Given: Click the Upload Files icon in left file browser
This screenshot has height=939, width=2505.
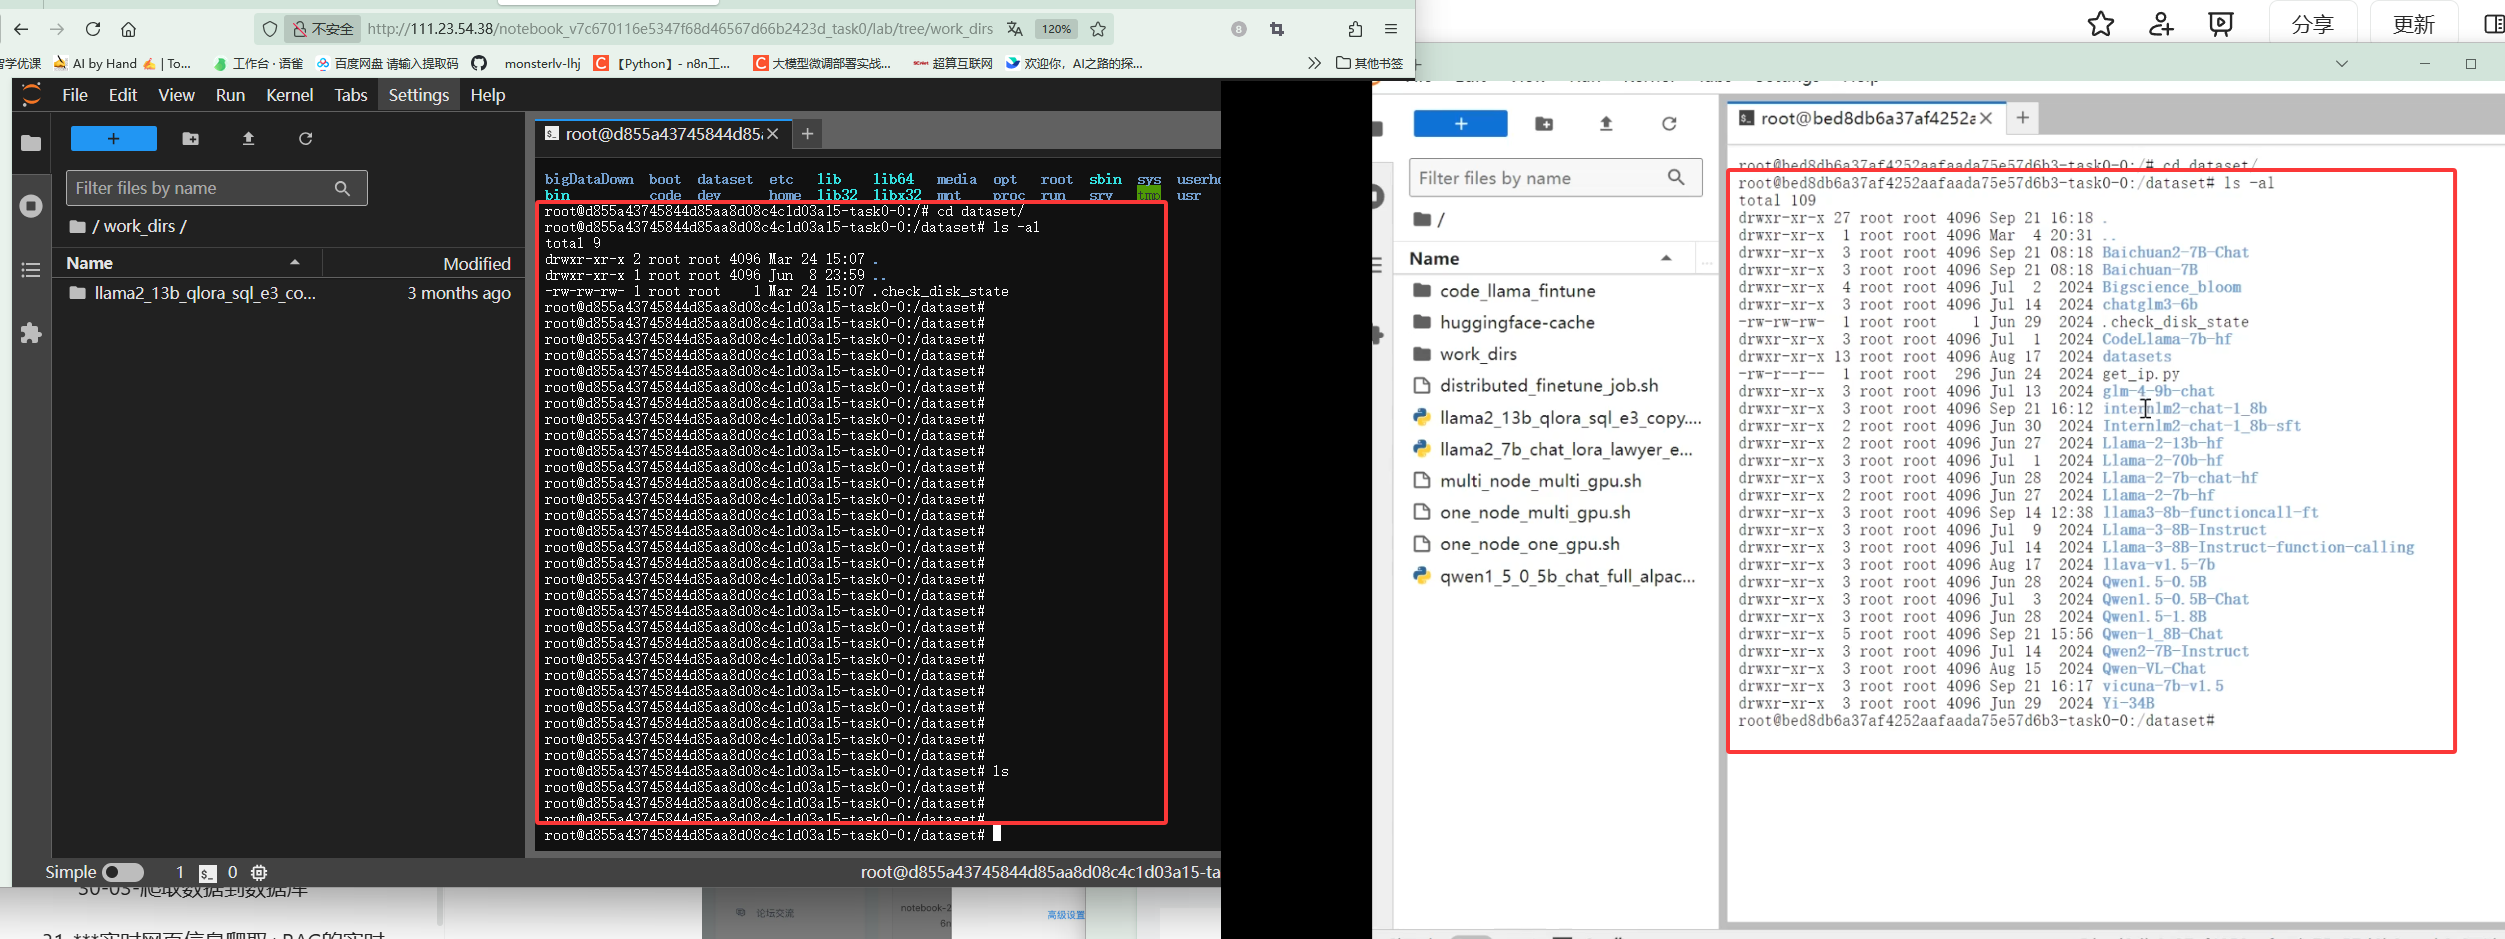Looking at the screenshot, I should [248, 139].
